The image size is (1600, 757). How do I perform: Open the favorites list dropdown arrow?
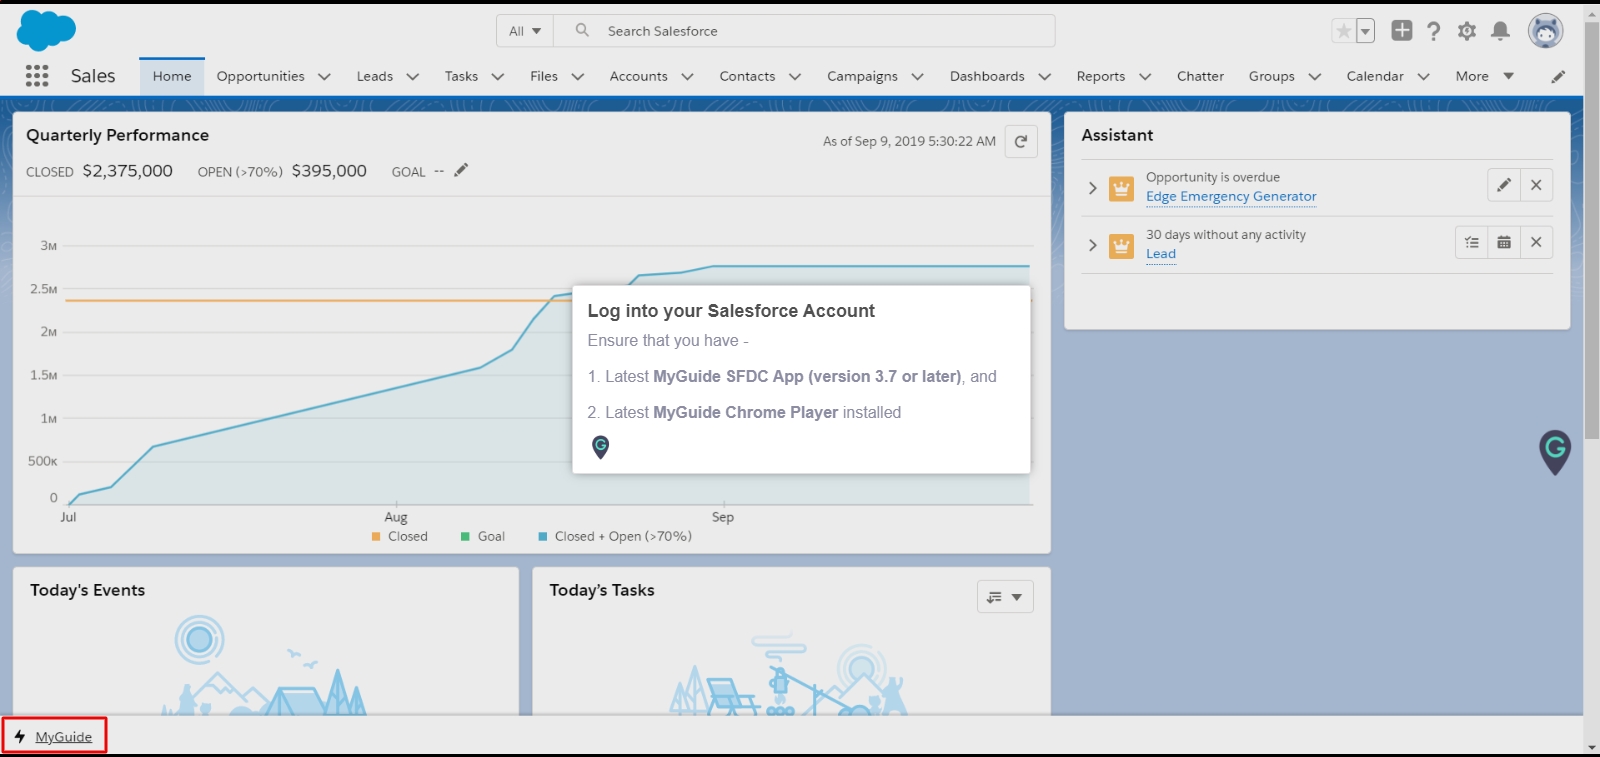1365,31
